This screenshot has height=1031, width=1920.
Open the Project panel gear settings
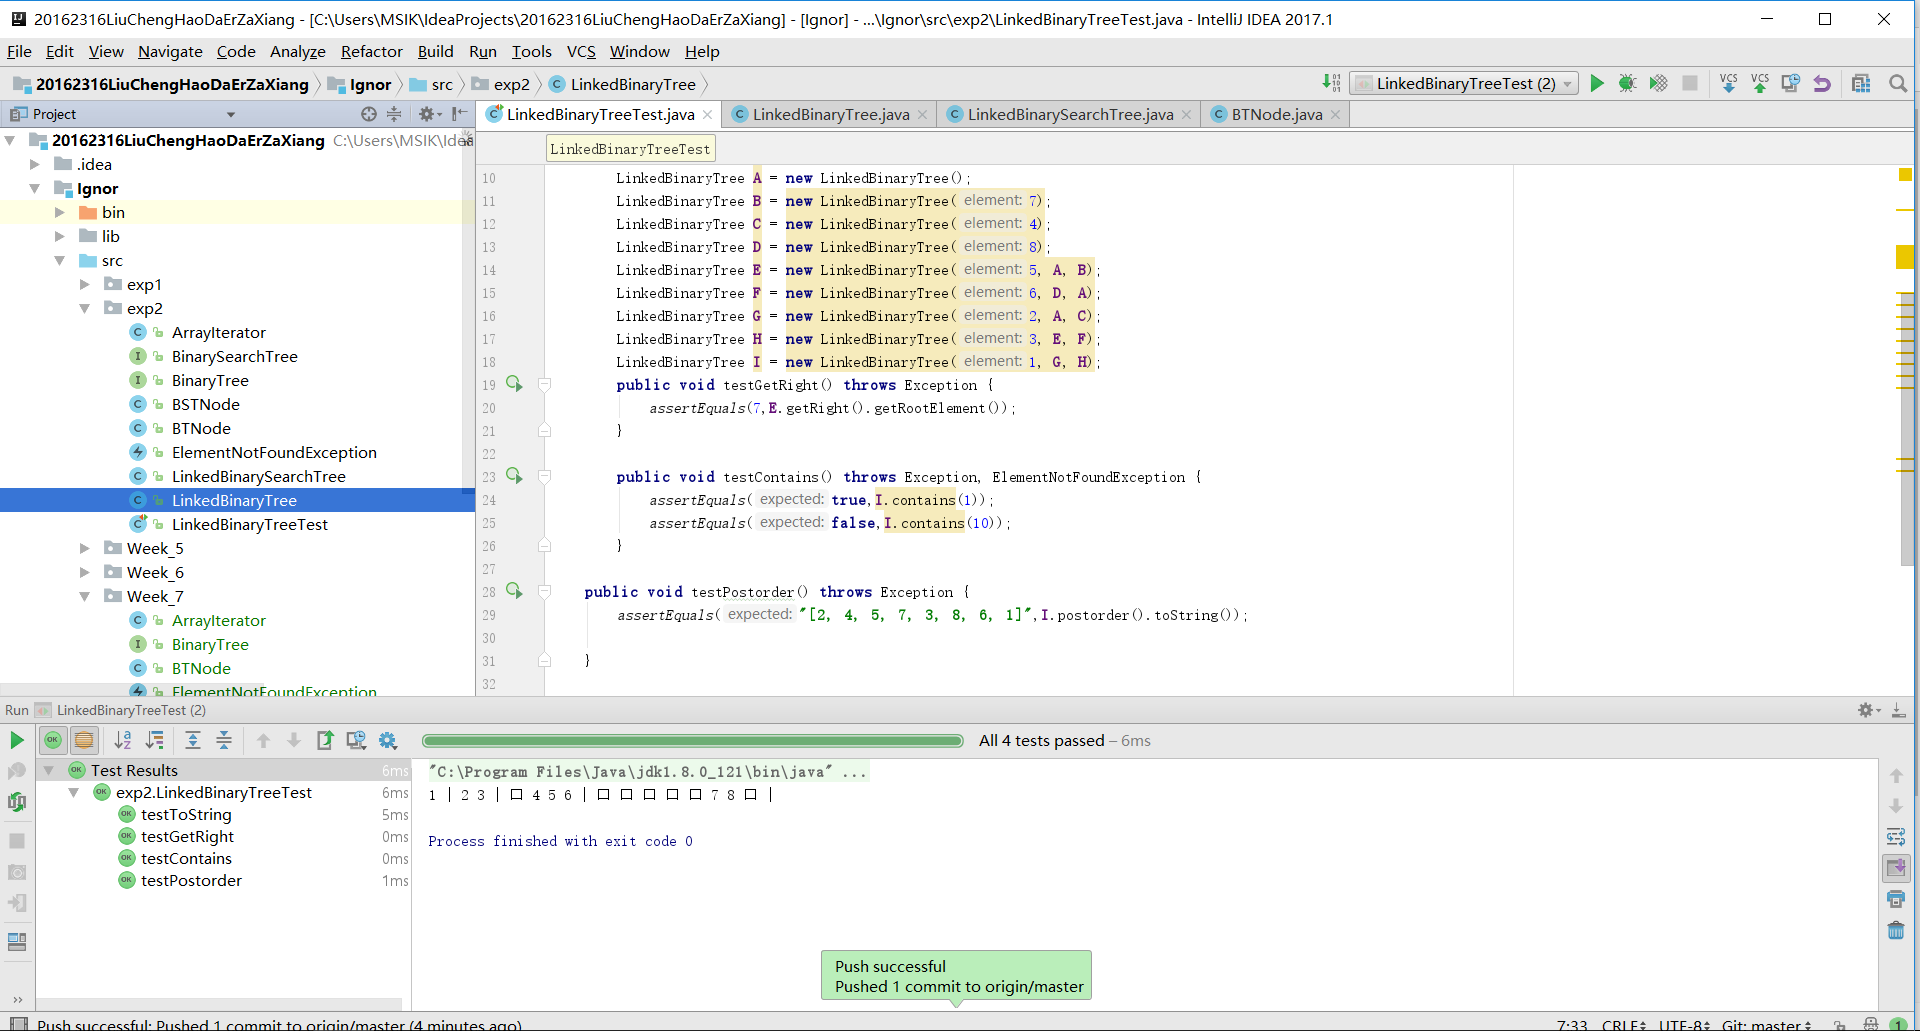429,114
